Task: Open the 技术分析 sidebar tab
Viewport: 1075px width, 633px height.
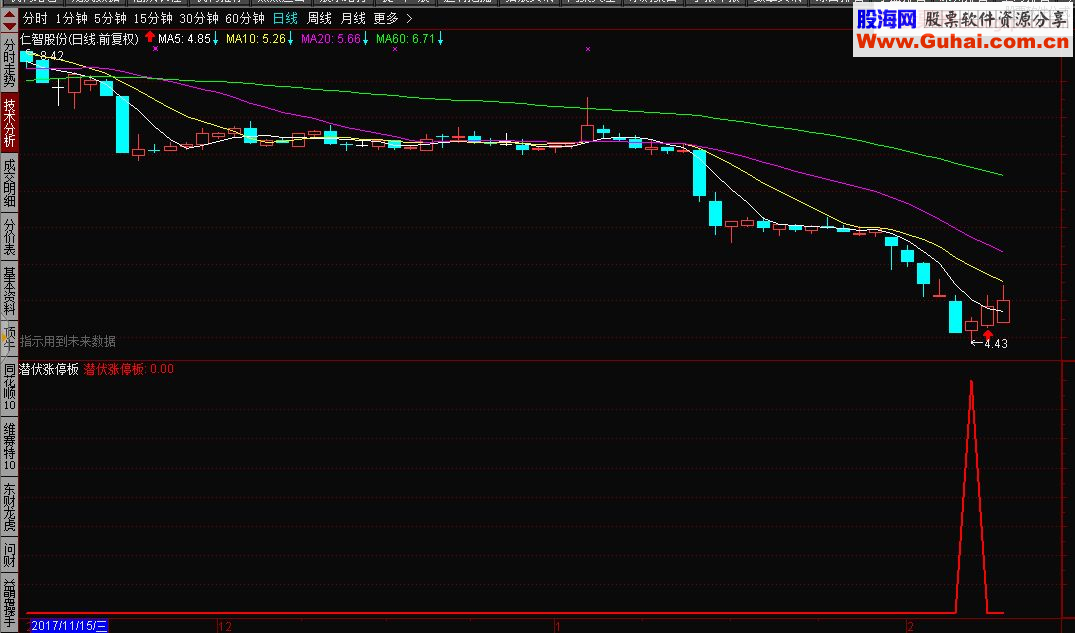Action: 9,123
